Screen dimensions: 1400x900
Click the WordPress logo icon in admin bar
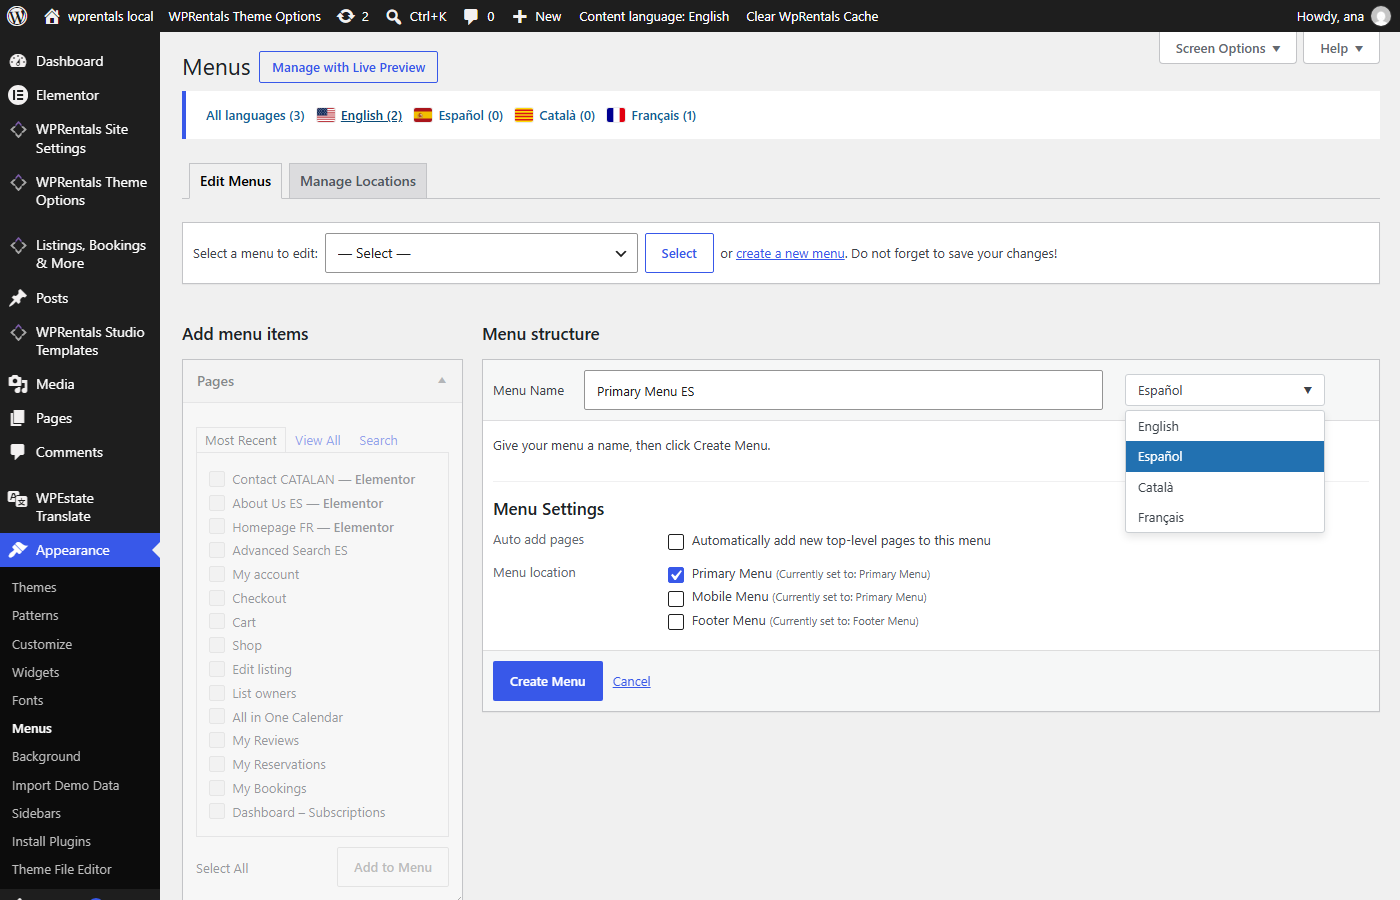click(x=17, y=16)
